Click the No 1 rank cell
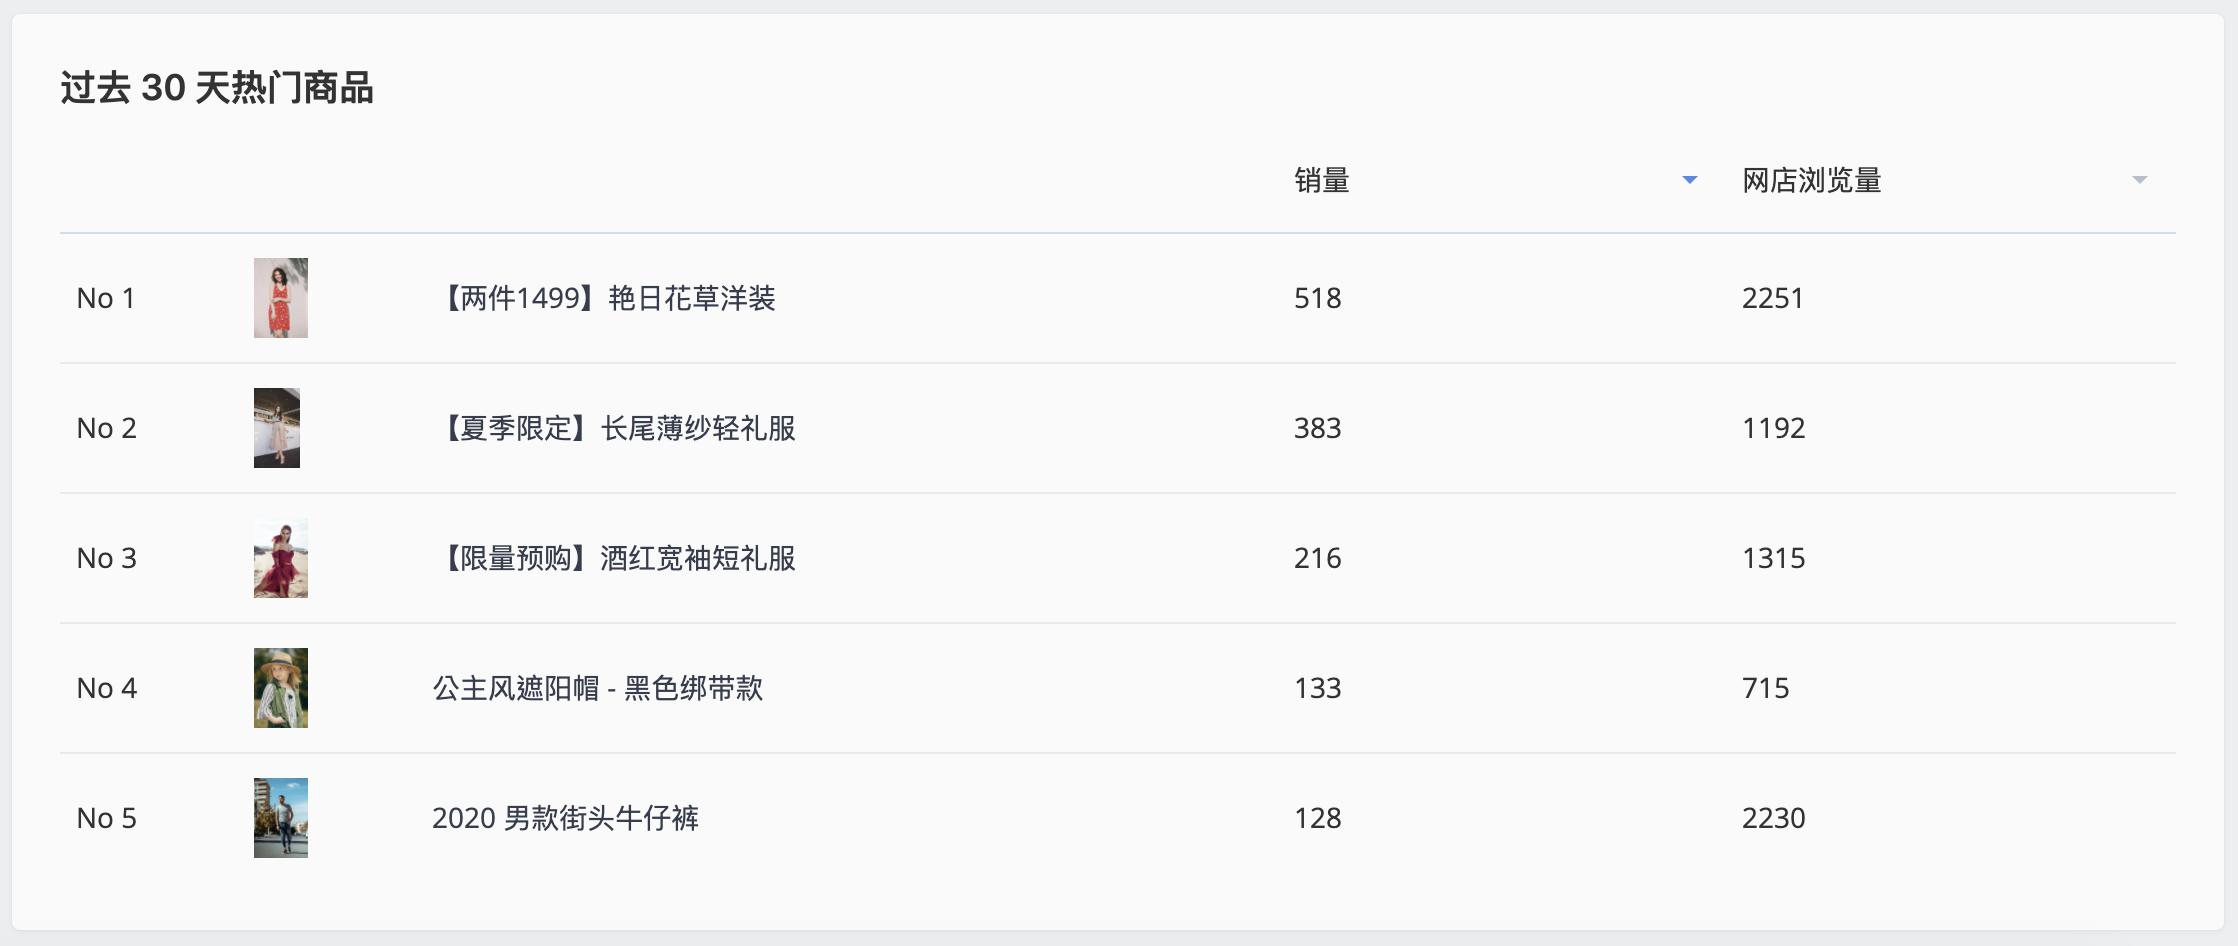This screenshot has width=2238, height=946. [x=106, y=298]
